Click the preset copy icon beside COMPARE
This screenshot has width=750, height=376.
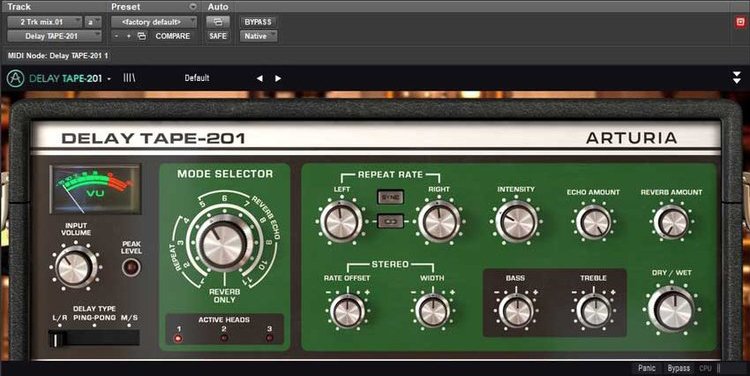click(x=142, y=36)
